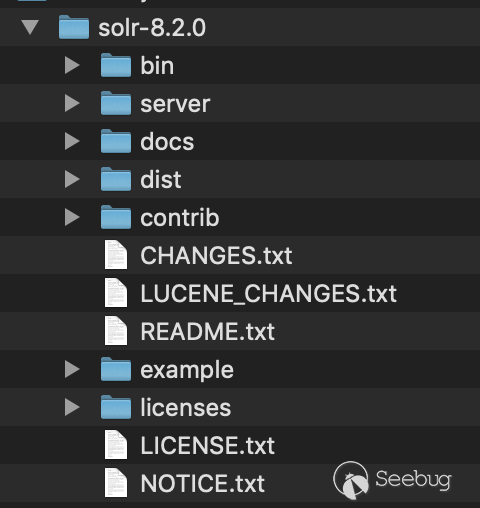Click the bin folder icon
This screenshot has width=480, height=508.
116,65
